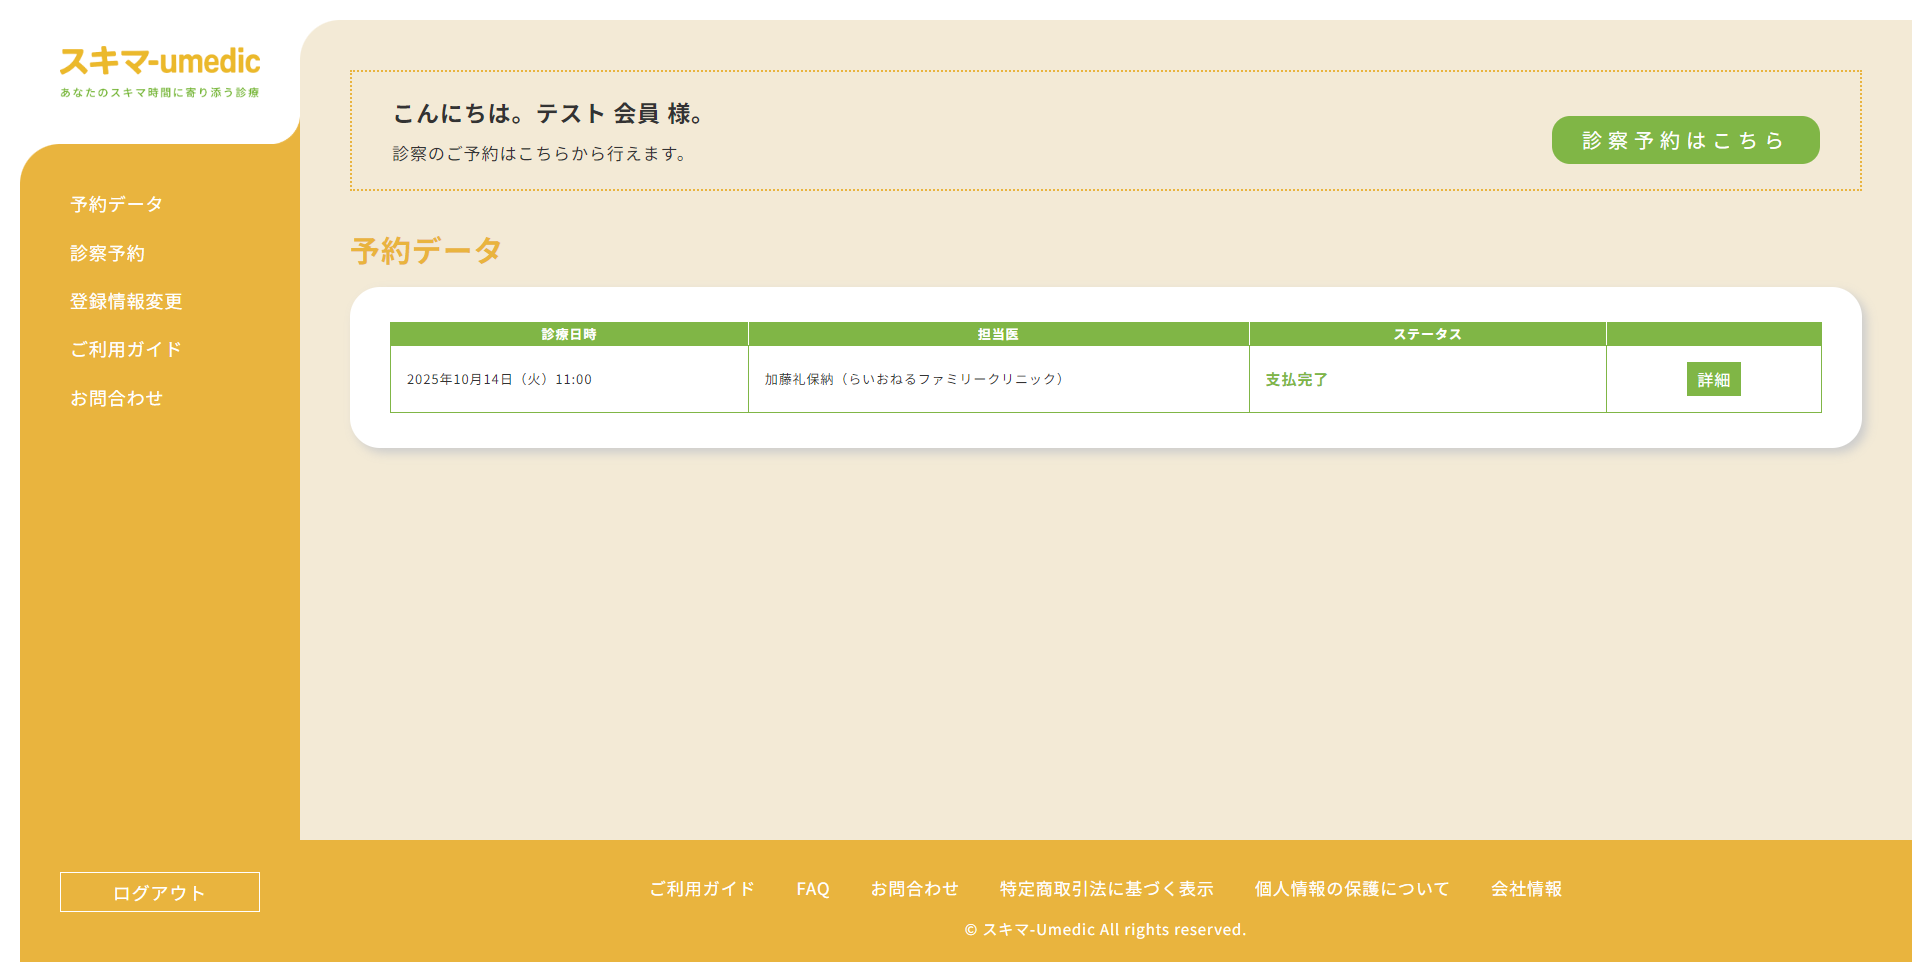The image size is (1912, 962).
Task: Click the ログアウト button
Action: coord(159,891)
